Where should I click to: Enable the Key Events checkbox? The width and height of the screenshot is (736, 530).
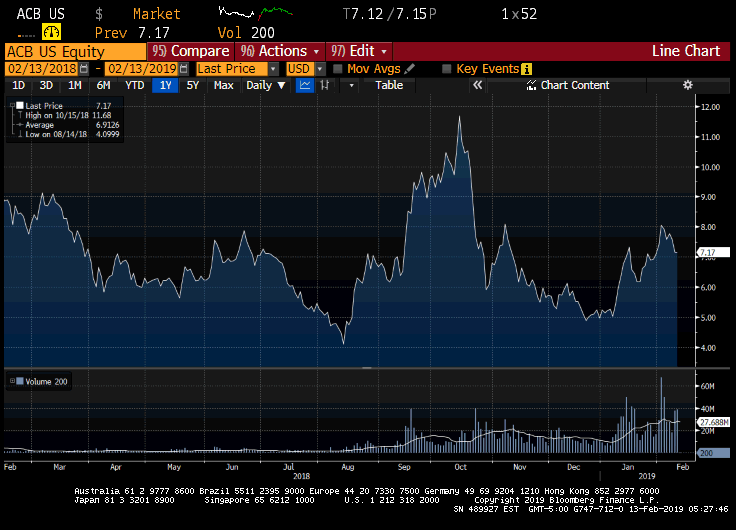click(x=446, y=69)
